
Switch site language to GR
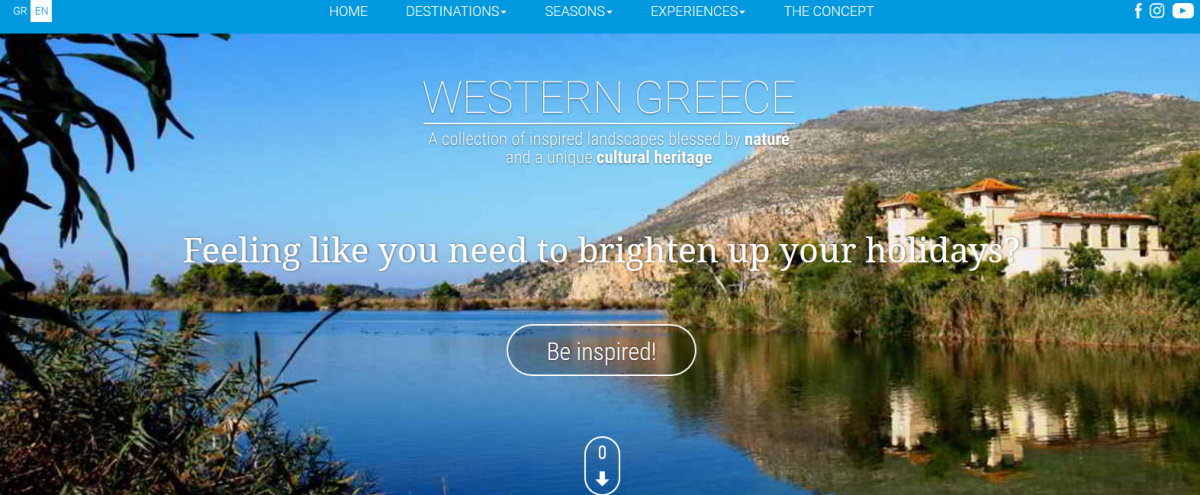20,11
